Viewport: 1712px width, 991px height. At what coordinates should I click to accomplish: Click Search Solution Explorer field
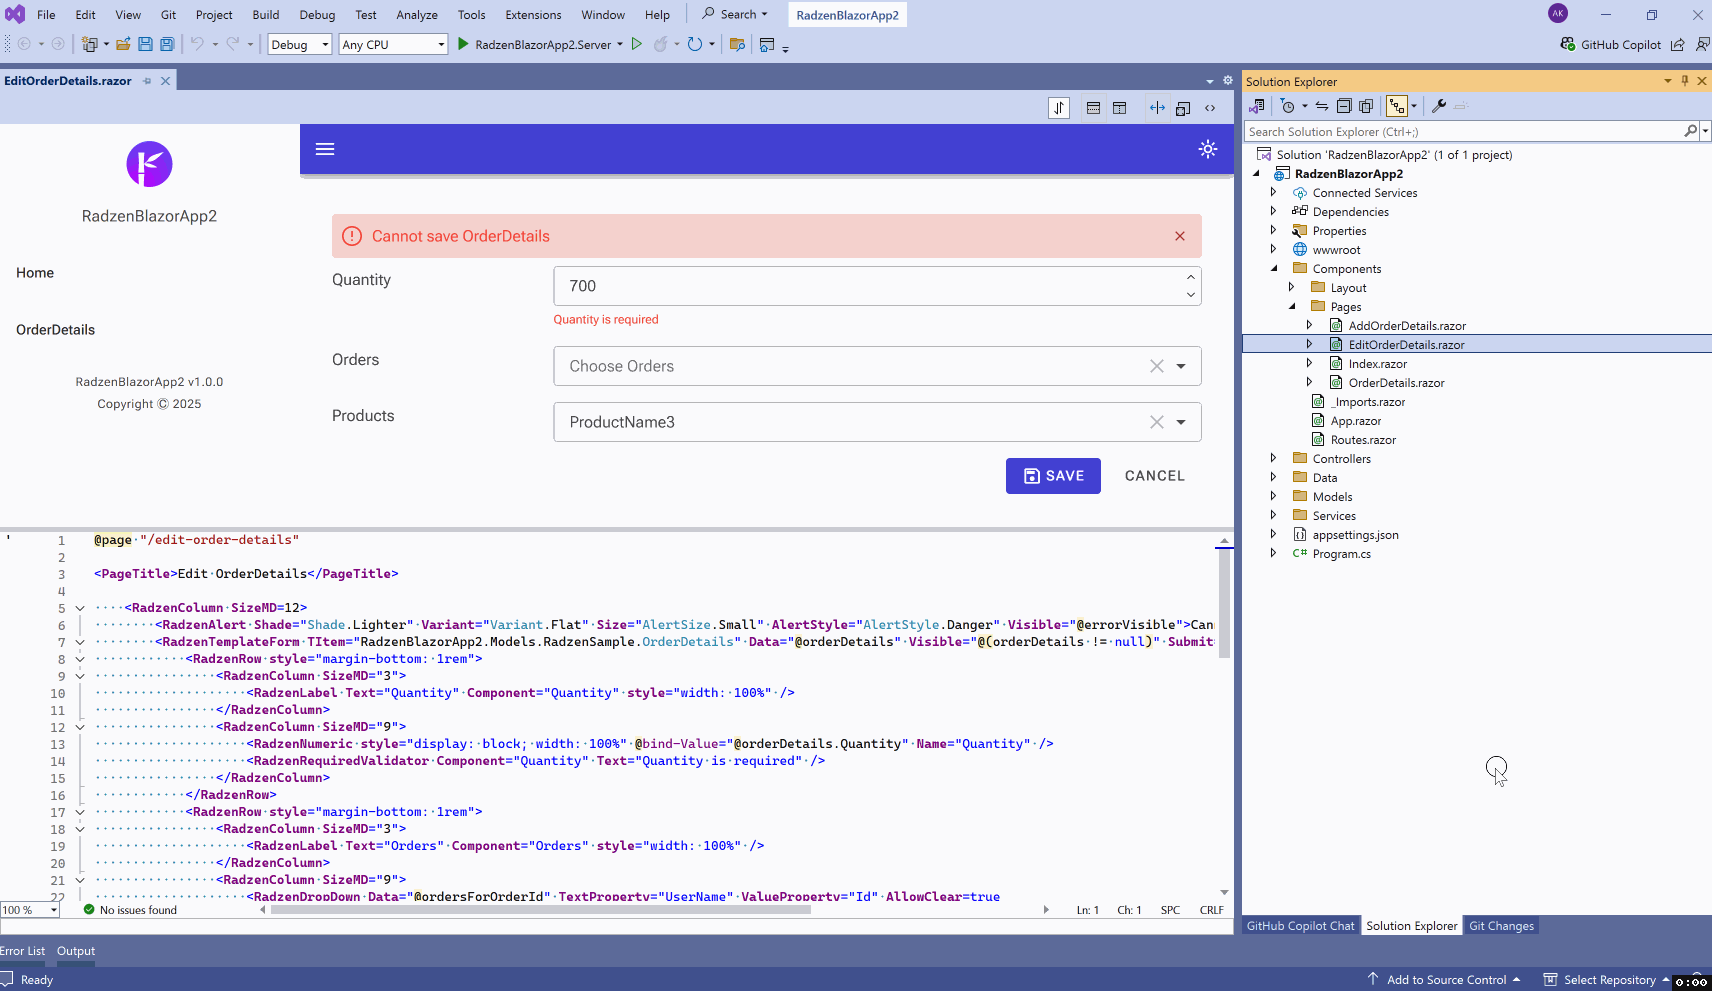pyautogui.click(x=1465, y=131)
